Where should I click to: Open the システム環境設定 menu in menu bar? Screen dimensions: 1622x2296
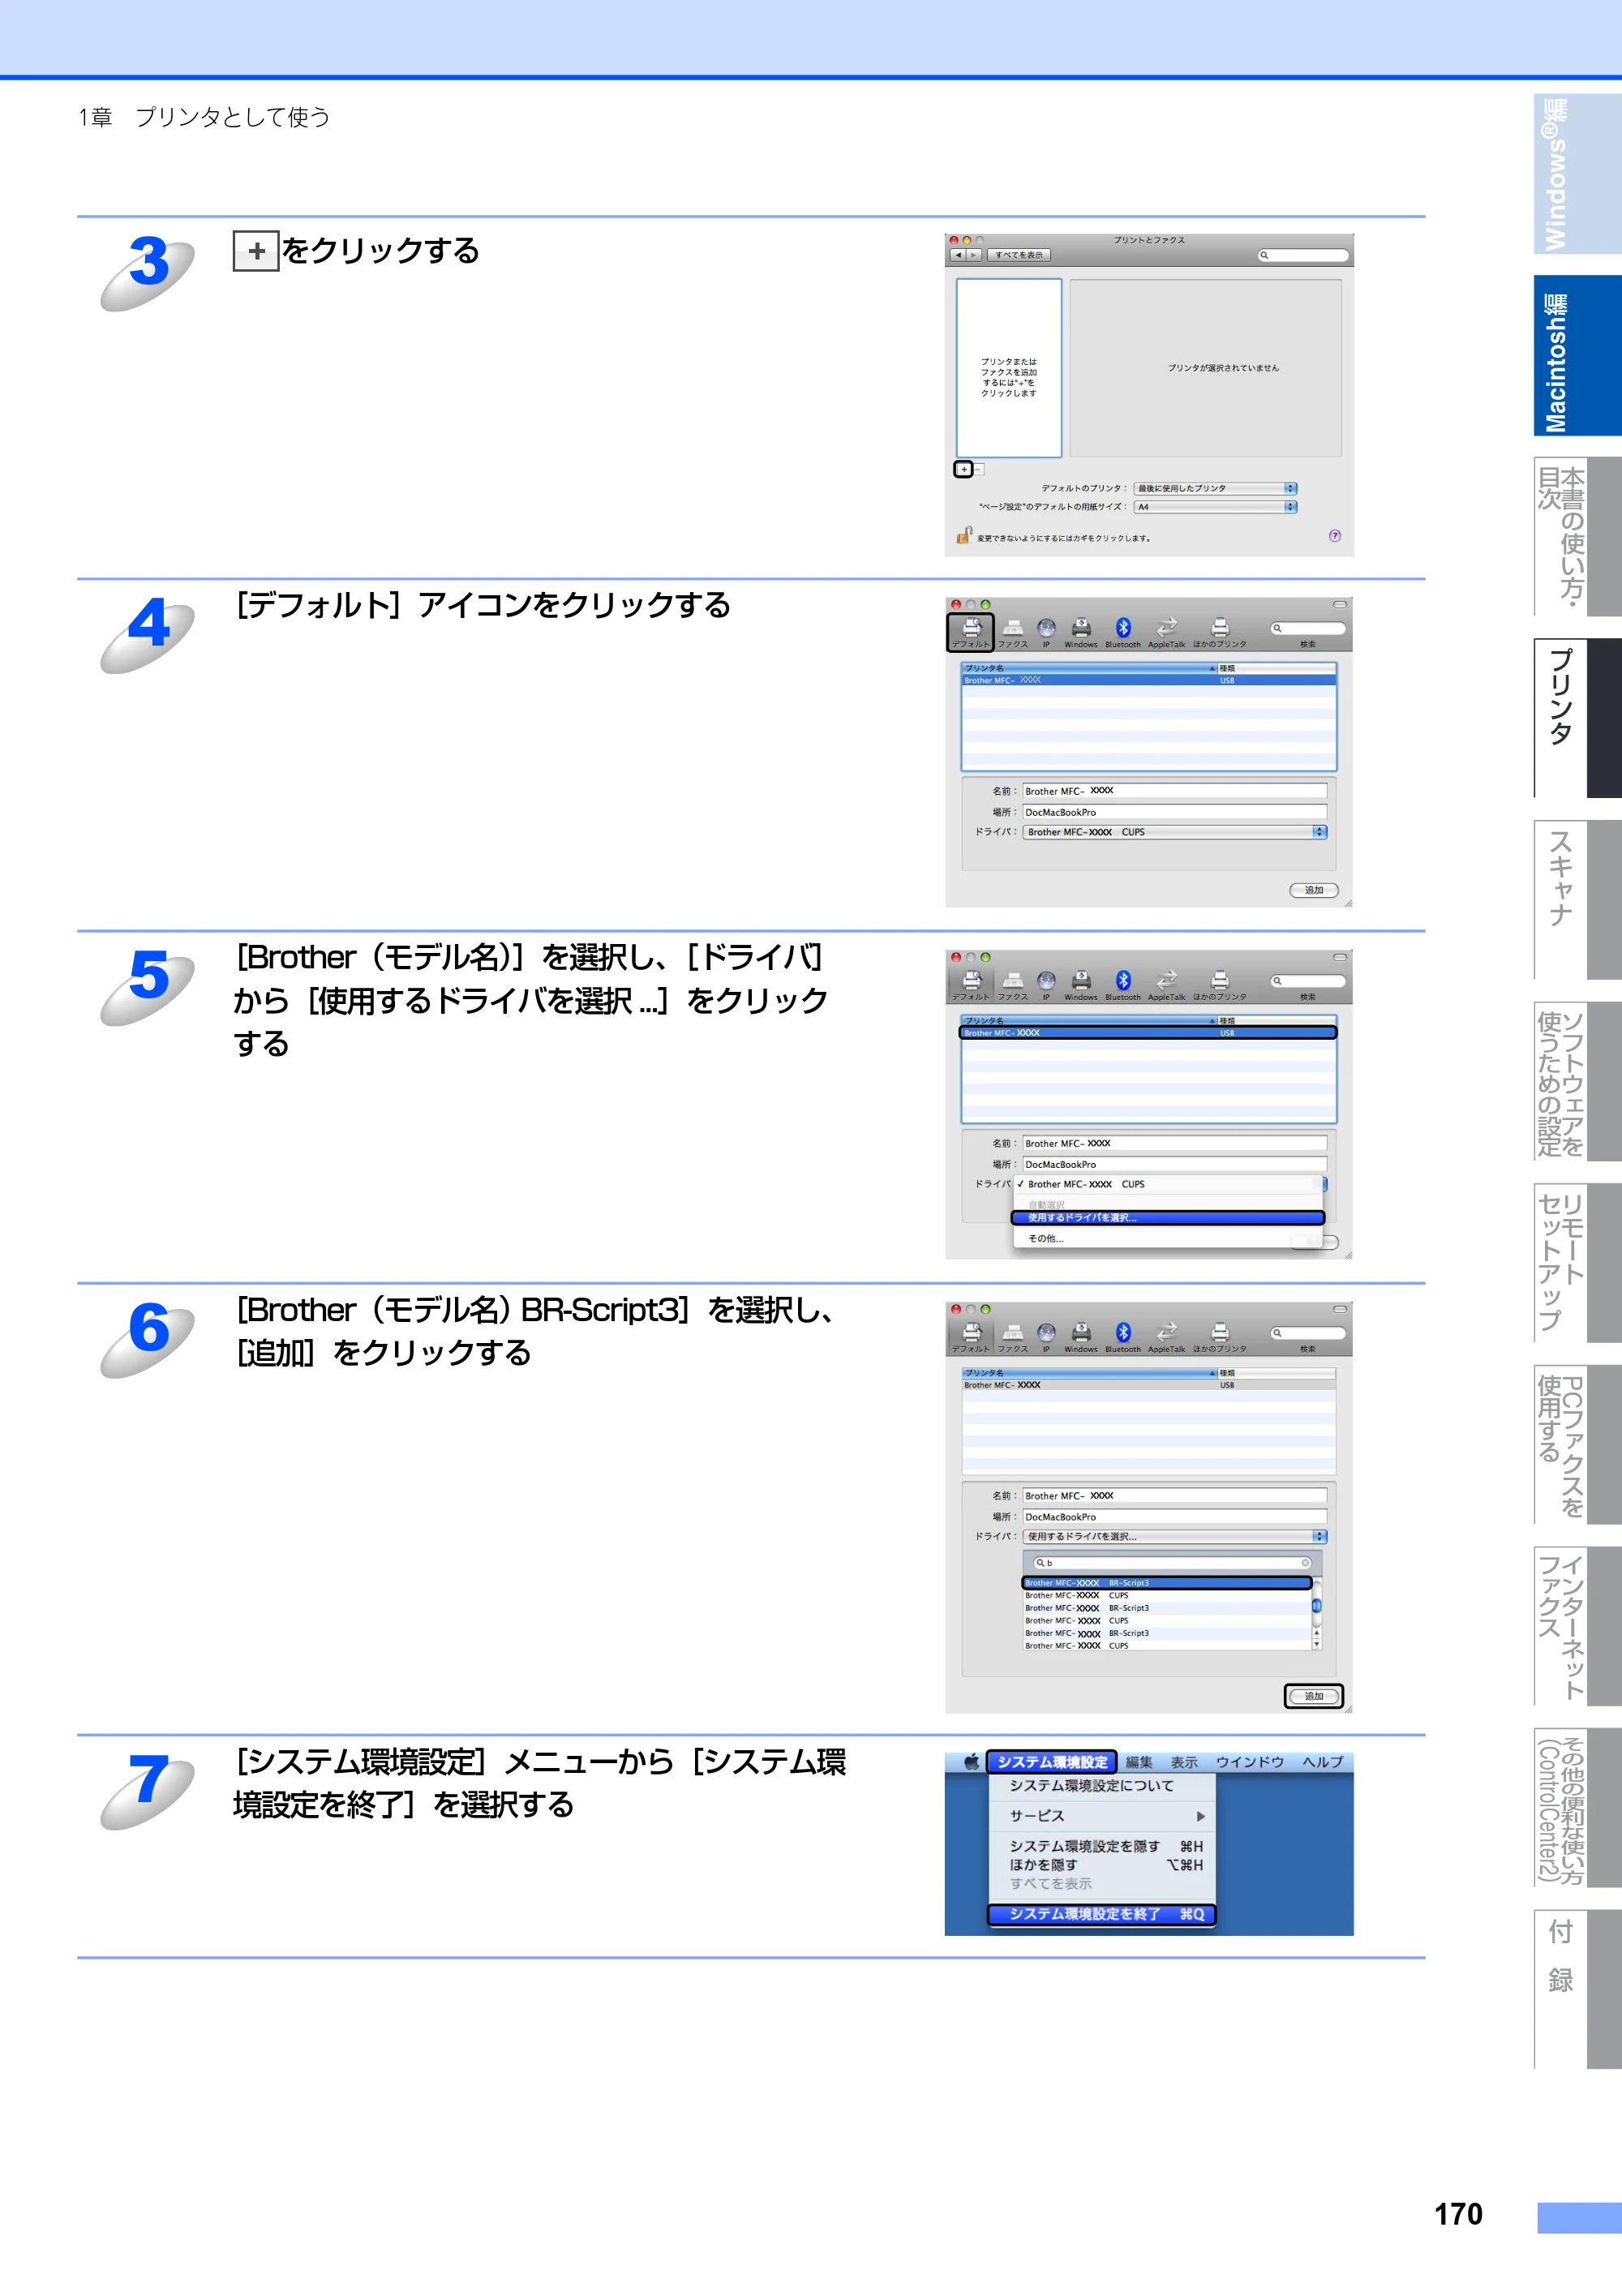(x=1052, y=1762)
